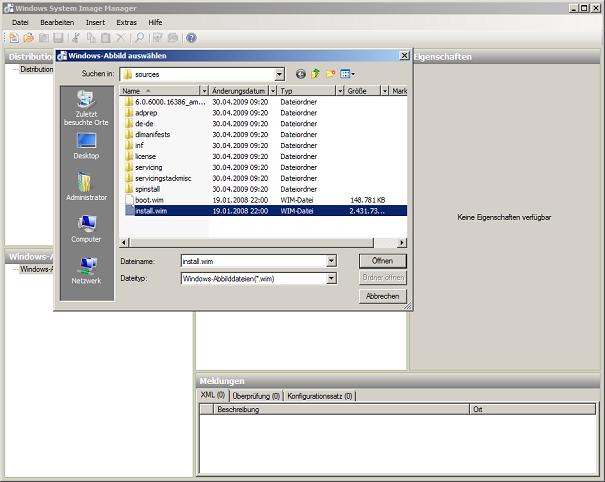Expand the Suchen in sources dropdown

(279, 74)
